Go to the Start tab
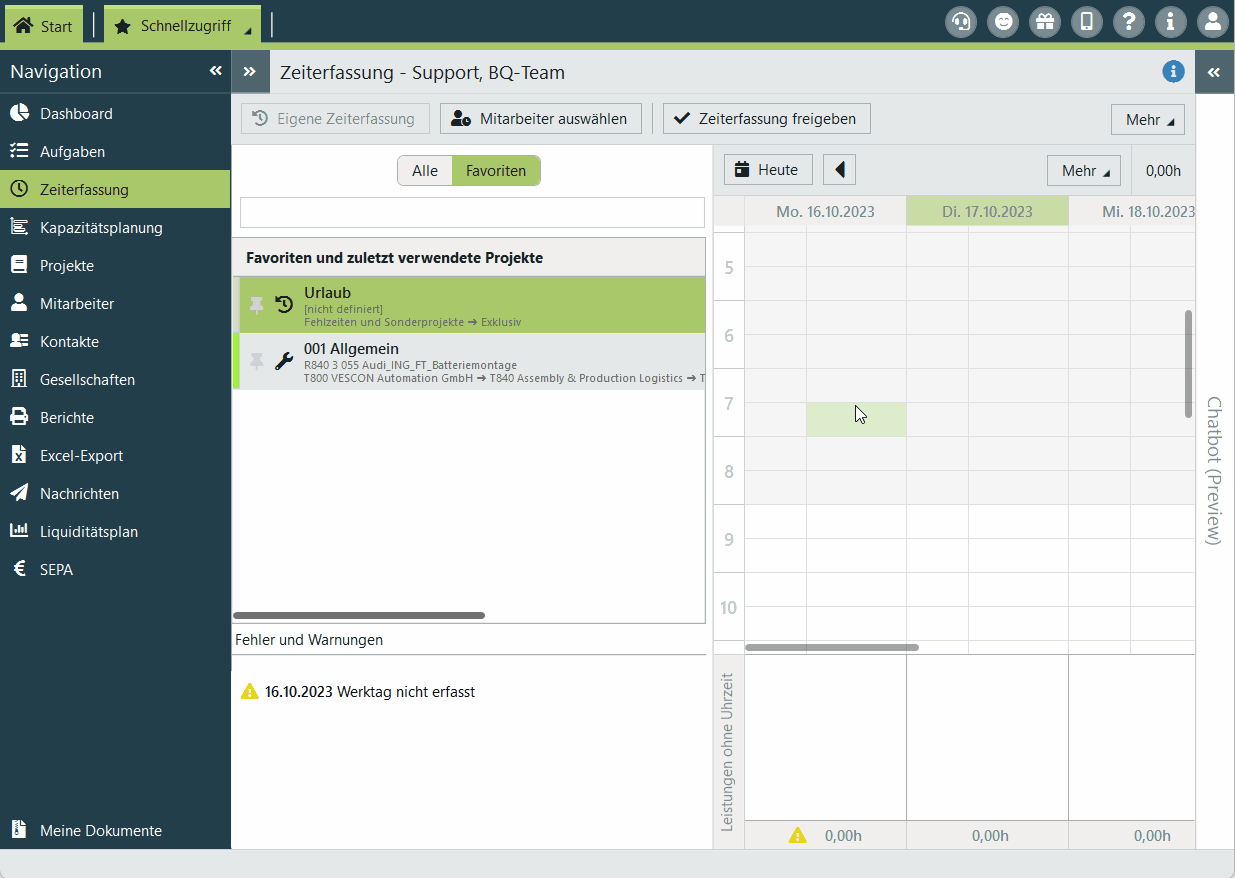This screenshot has height=878, width=1235. [44, 26]
